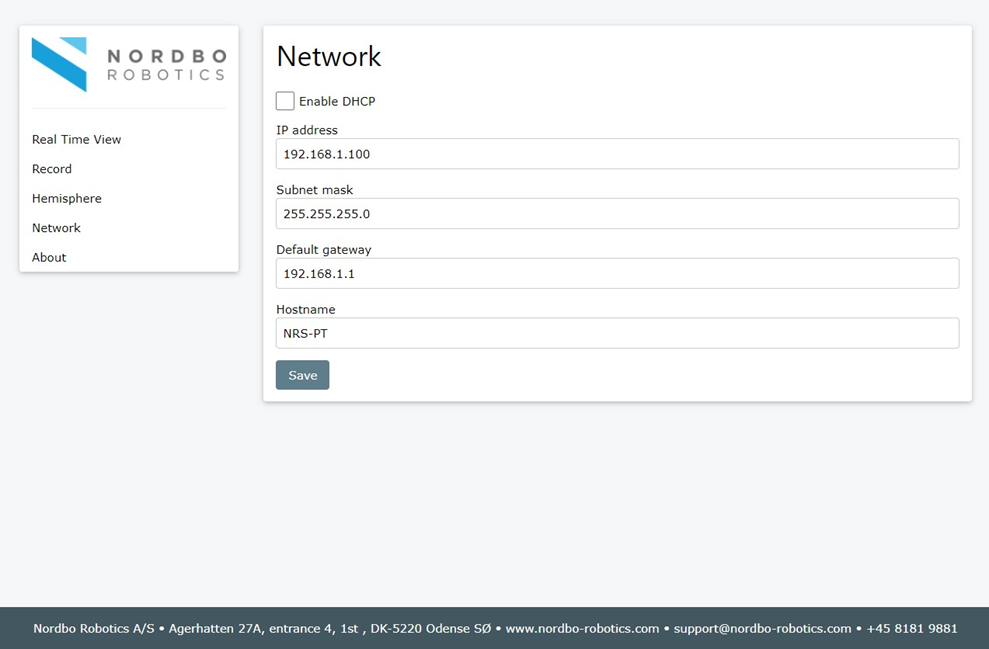
Task: Open the Hemisphere page
Action: click(x=67, y=199)
